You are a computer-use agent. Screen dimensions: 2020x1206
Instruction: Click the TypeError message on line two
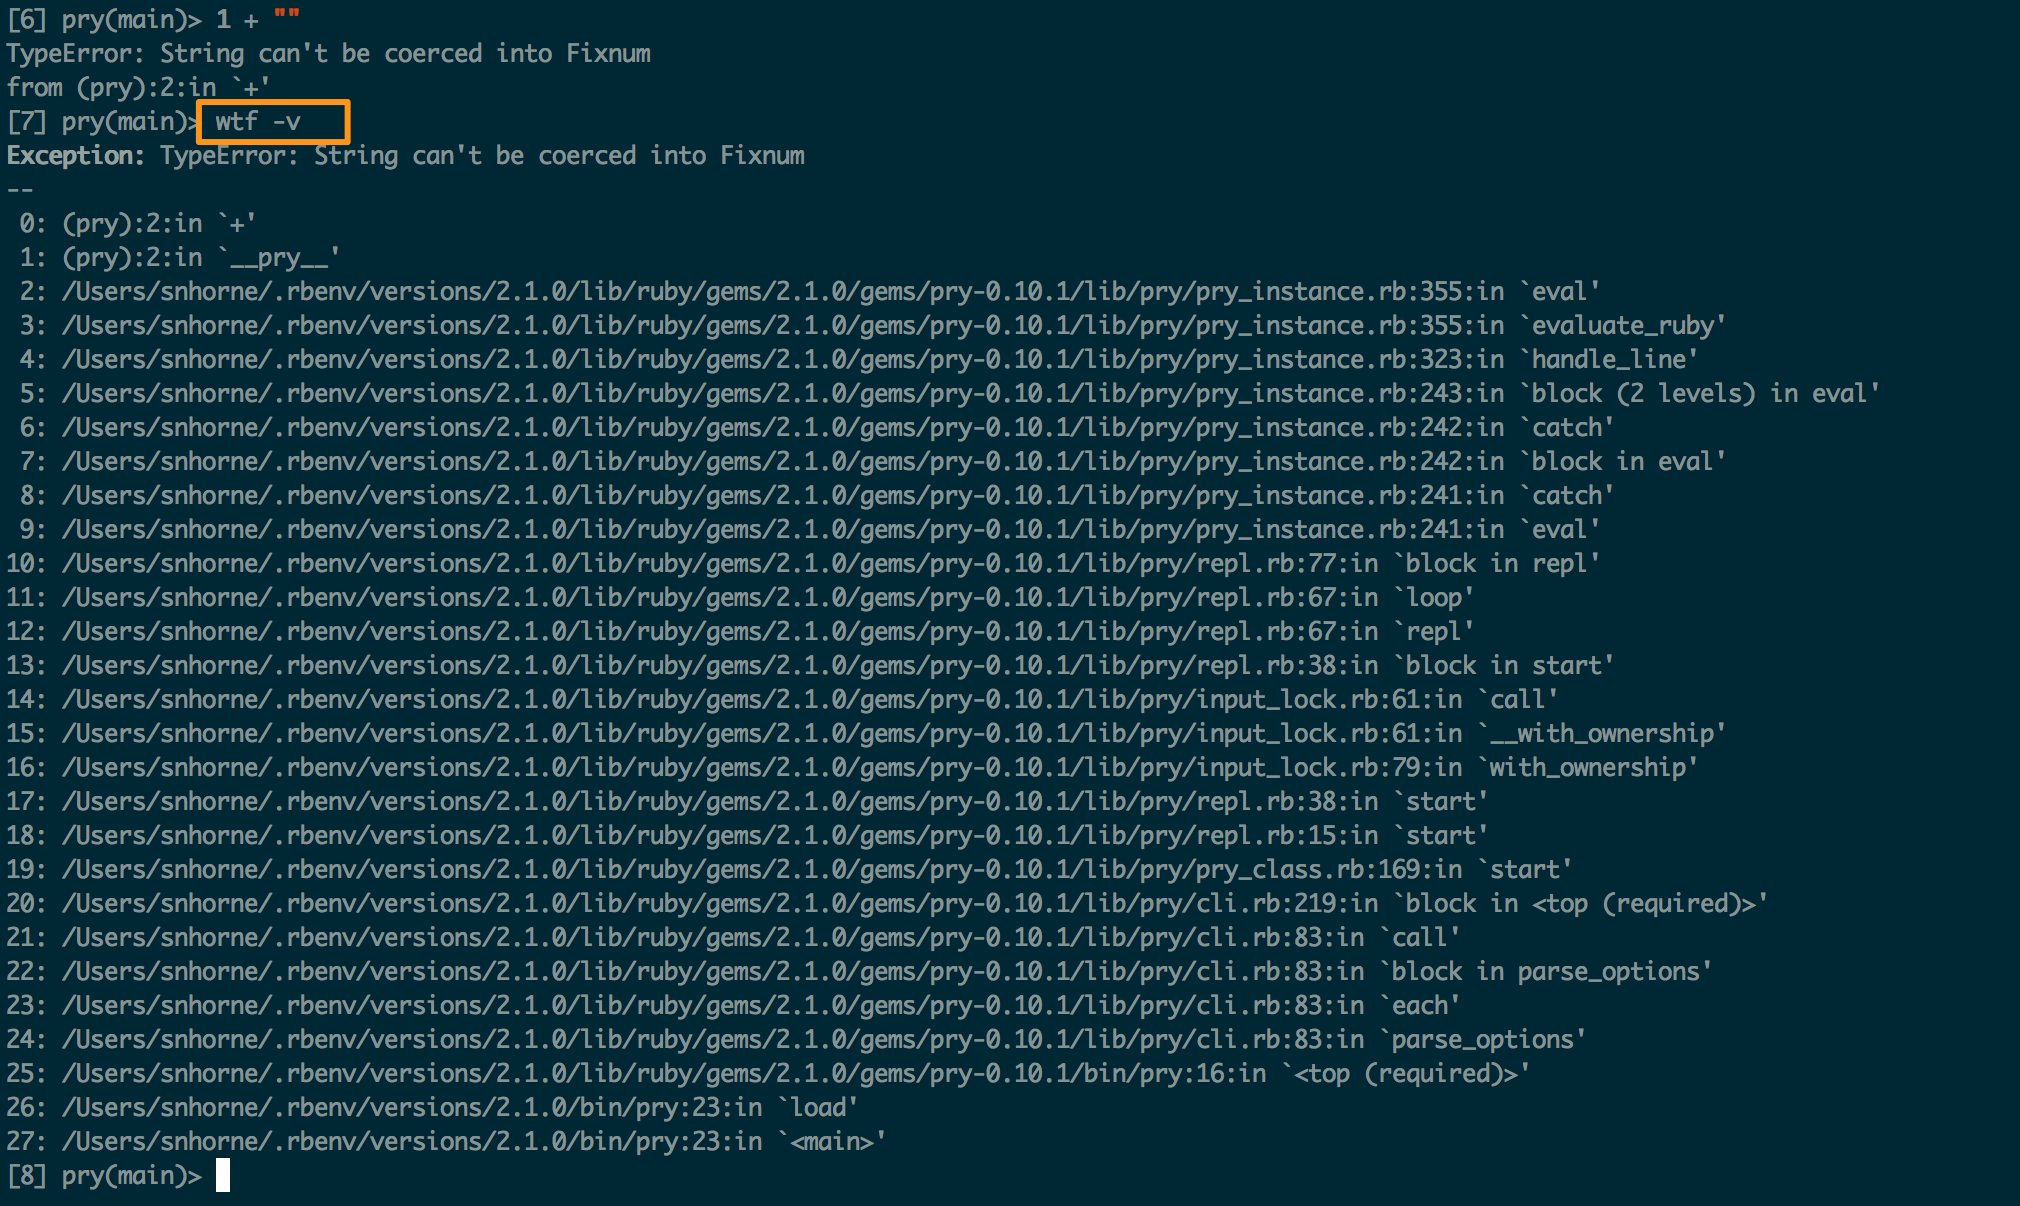click(328, 54)
